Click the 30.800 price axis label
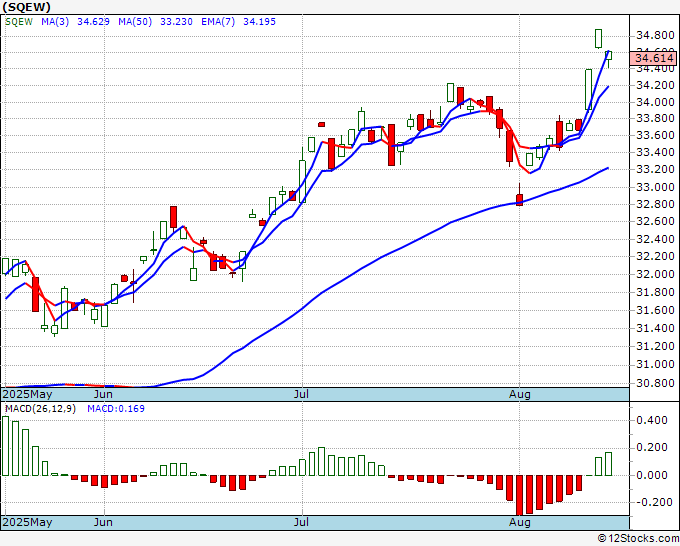The image size is (680, 546). pos(655,383)
